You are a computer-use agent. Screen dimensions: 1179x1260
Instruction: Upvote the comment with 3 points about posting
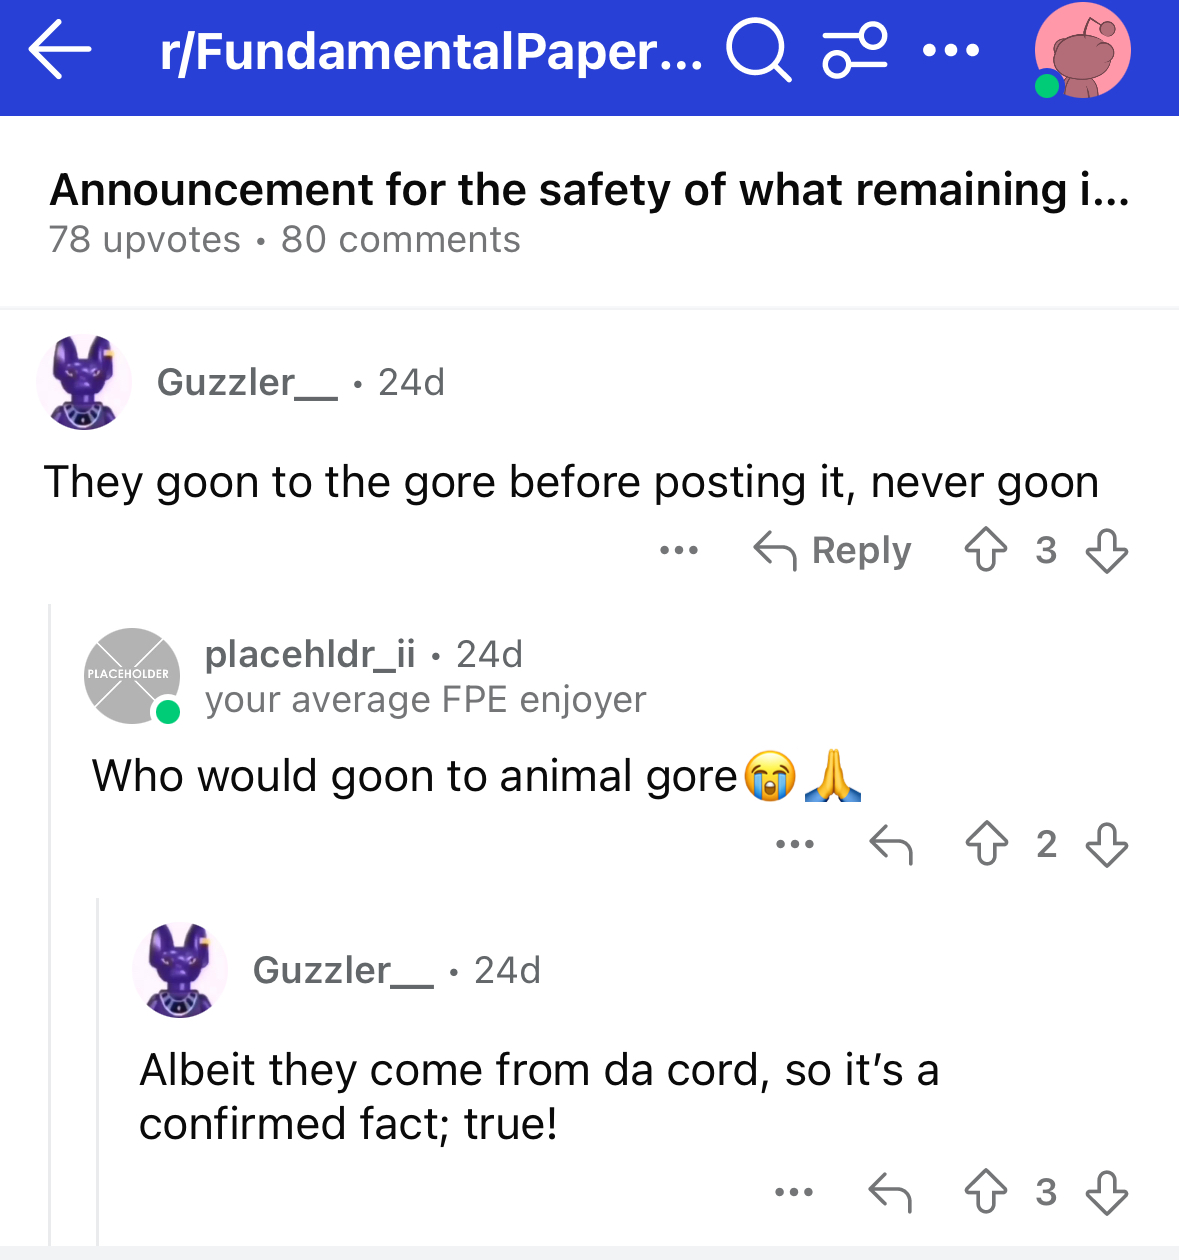coord(986,550)
